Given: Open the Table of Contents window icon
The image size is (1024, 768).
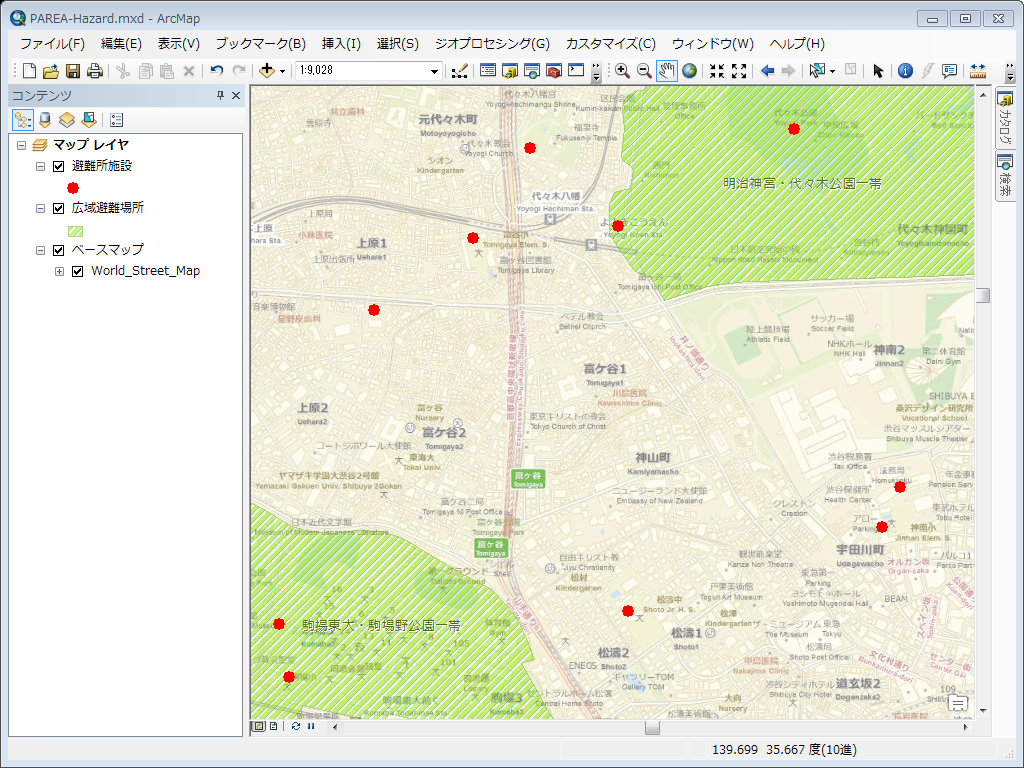Looking at the screenshot, I should [x=488, y=71].
